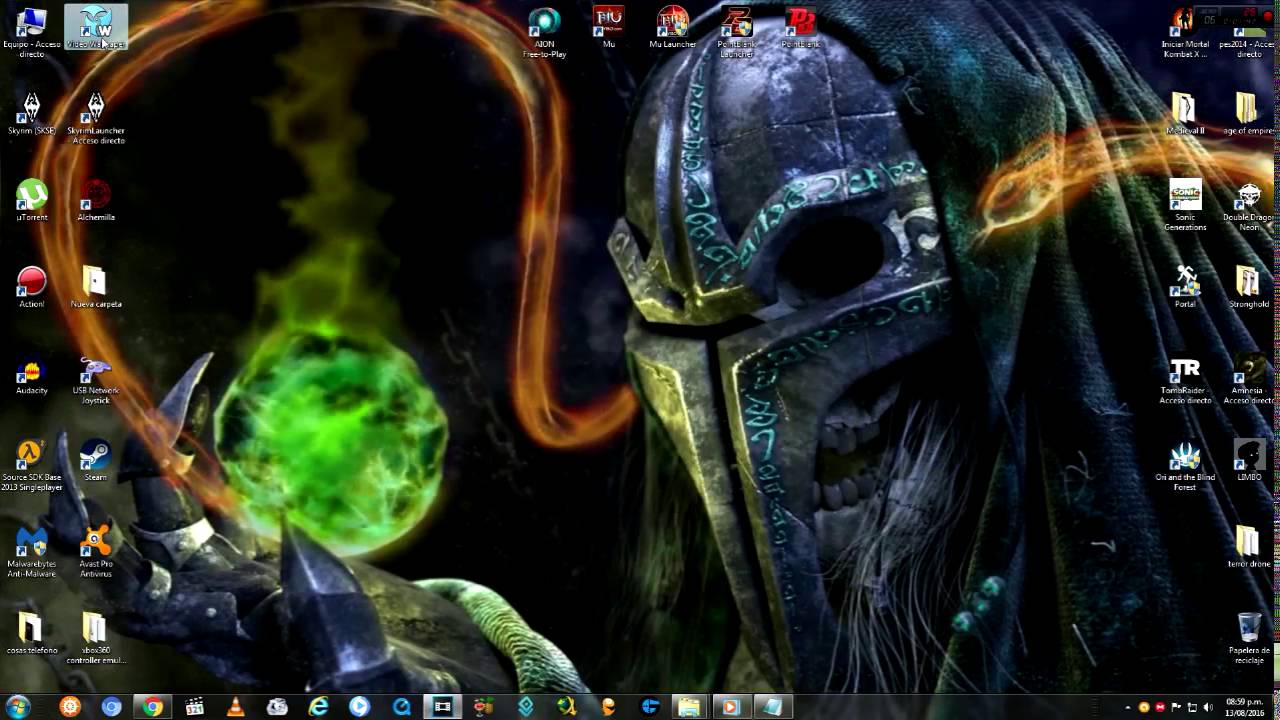Viewport: 1280px width, 720px height.
Task: Launch Skyrim (SKSE) from the desktop
Action: [x=32, y=114]
